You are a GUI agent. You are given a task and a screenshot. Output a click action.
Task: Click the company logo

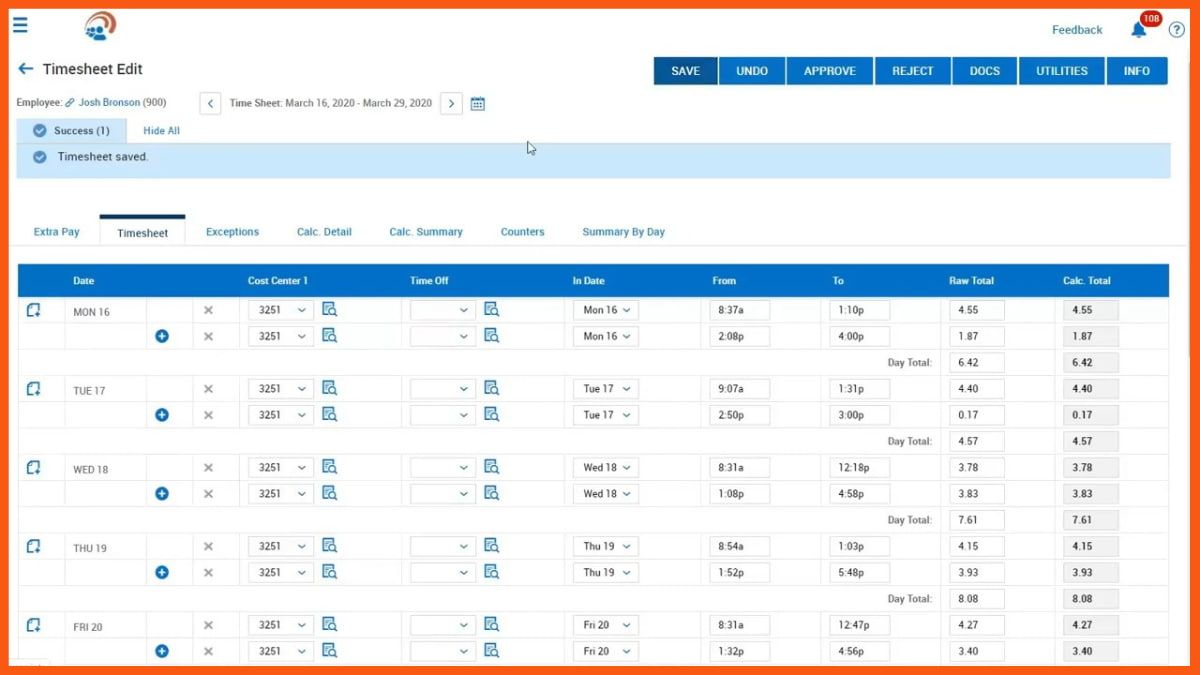(x=100, y=26)
